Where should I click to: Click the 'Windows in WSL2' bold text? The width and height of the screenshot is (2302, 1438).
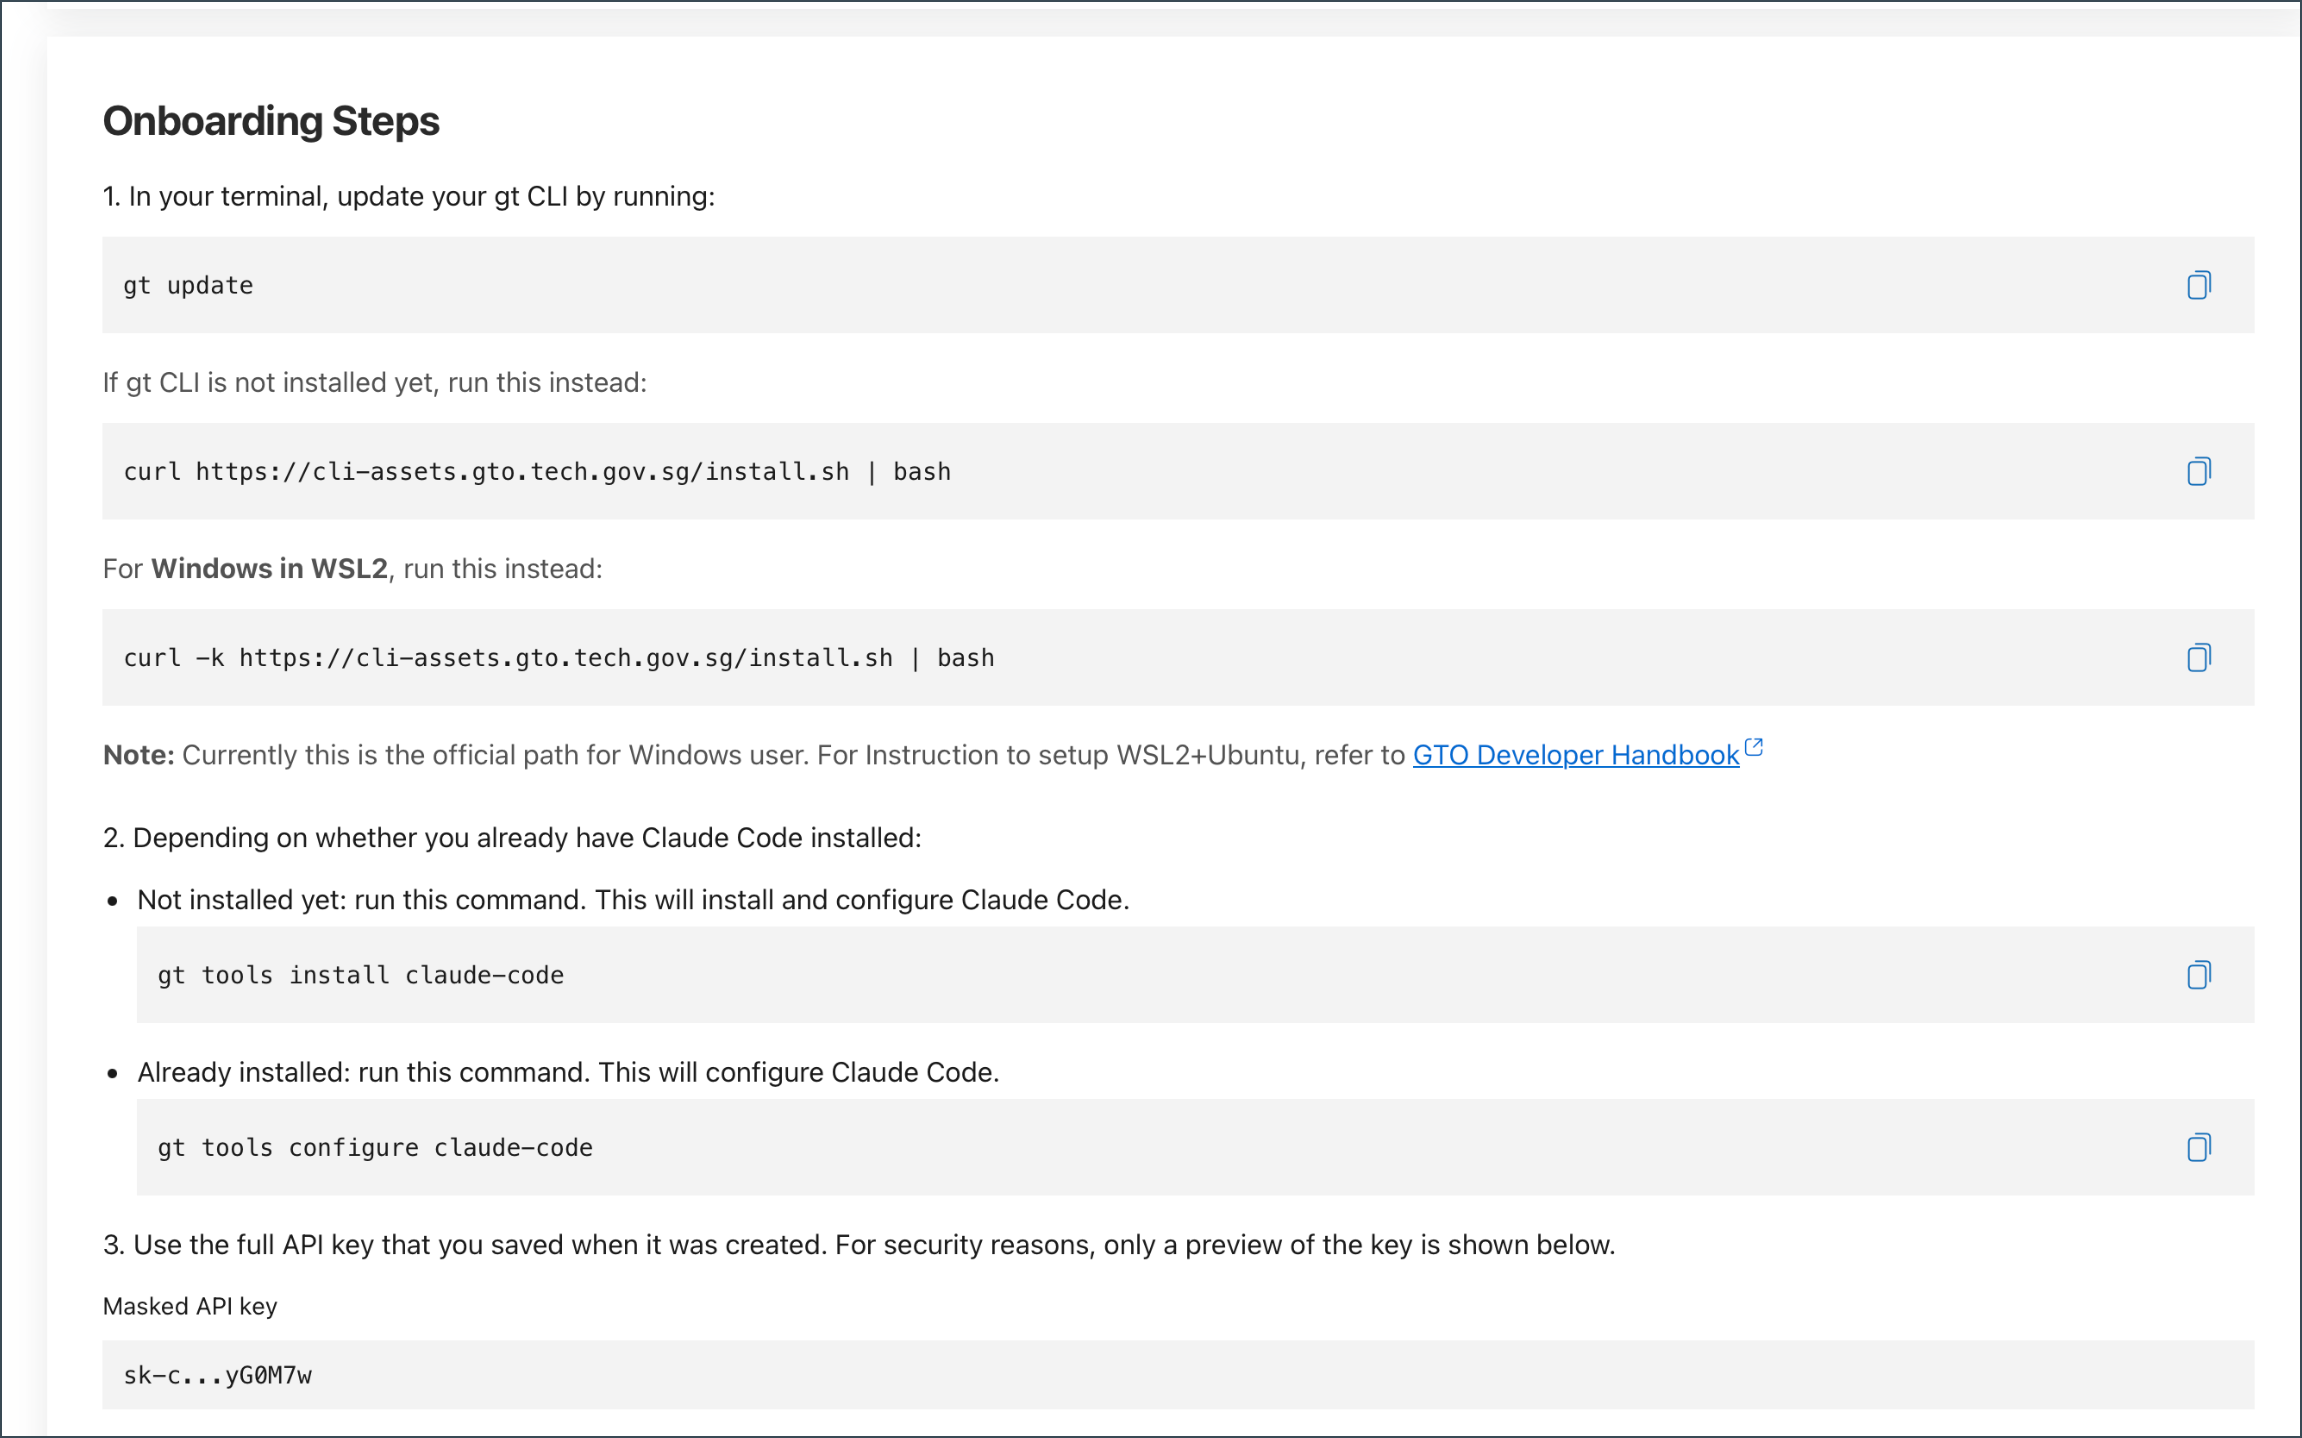pos(269,569)
